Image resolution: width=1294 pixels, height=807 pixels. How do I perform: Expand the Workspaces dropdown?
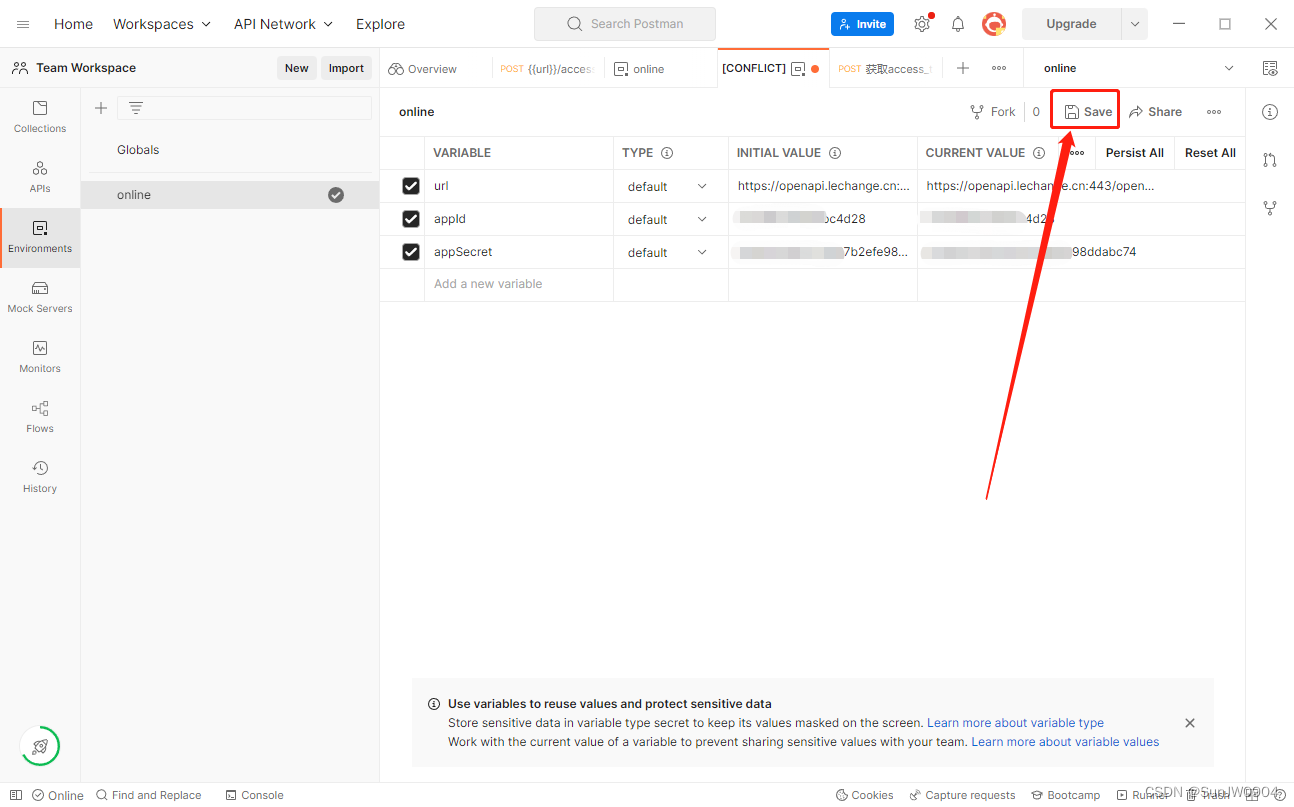coord(162,24)
